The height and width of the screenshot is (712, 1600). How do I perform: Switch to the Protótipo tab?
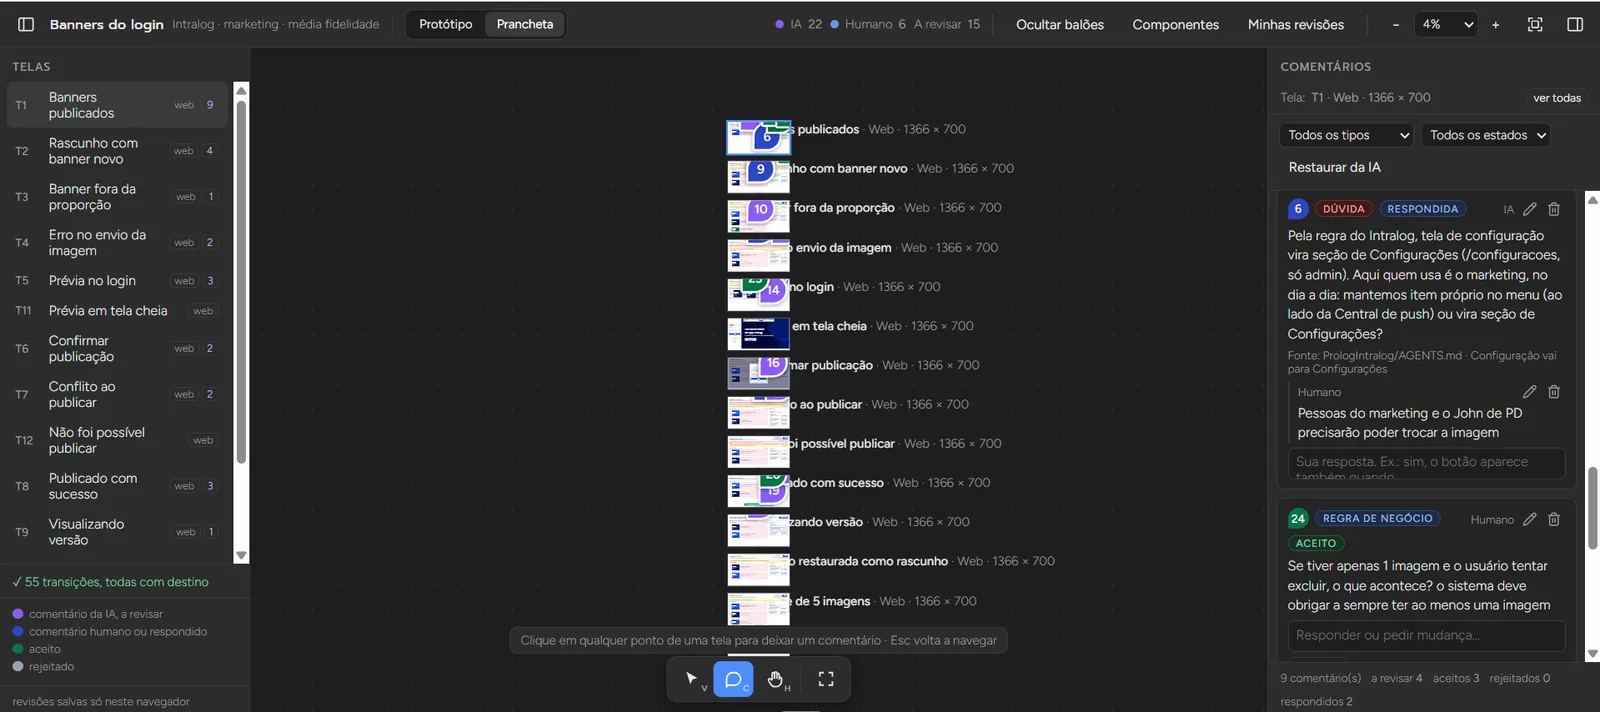pos(446,24)
